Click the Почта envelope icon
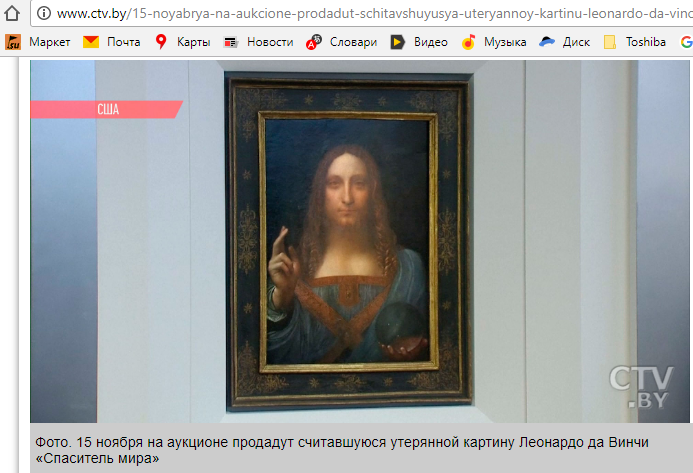Image resolution: width=693 pixels, height=473 pixels. click(91, 42)
